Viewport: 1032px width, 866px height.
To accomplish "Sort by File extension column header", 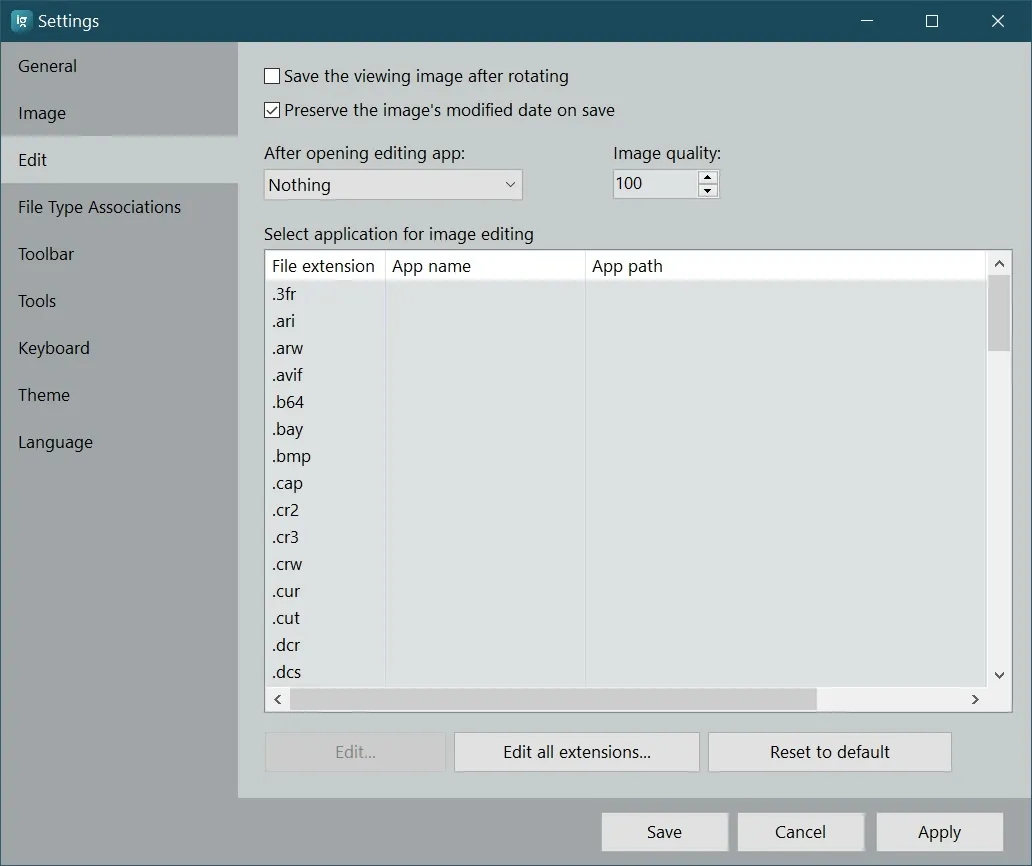I will point(325,266).
